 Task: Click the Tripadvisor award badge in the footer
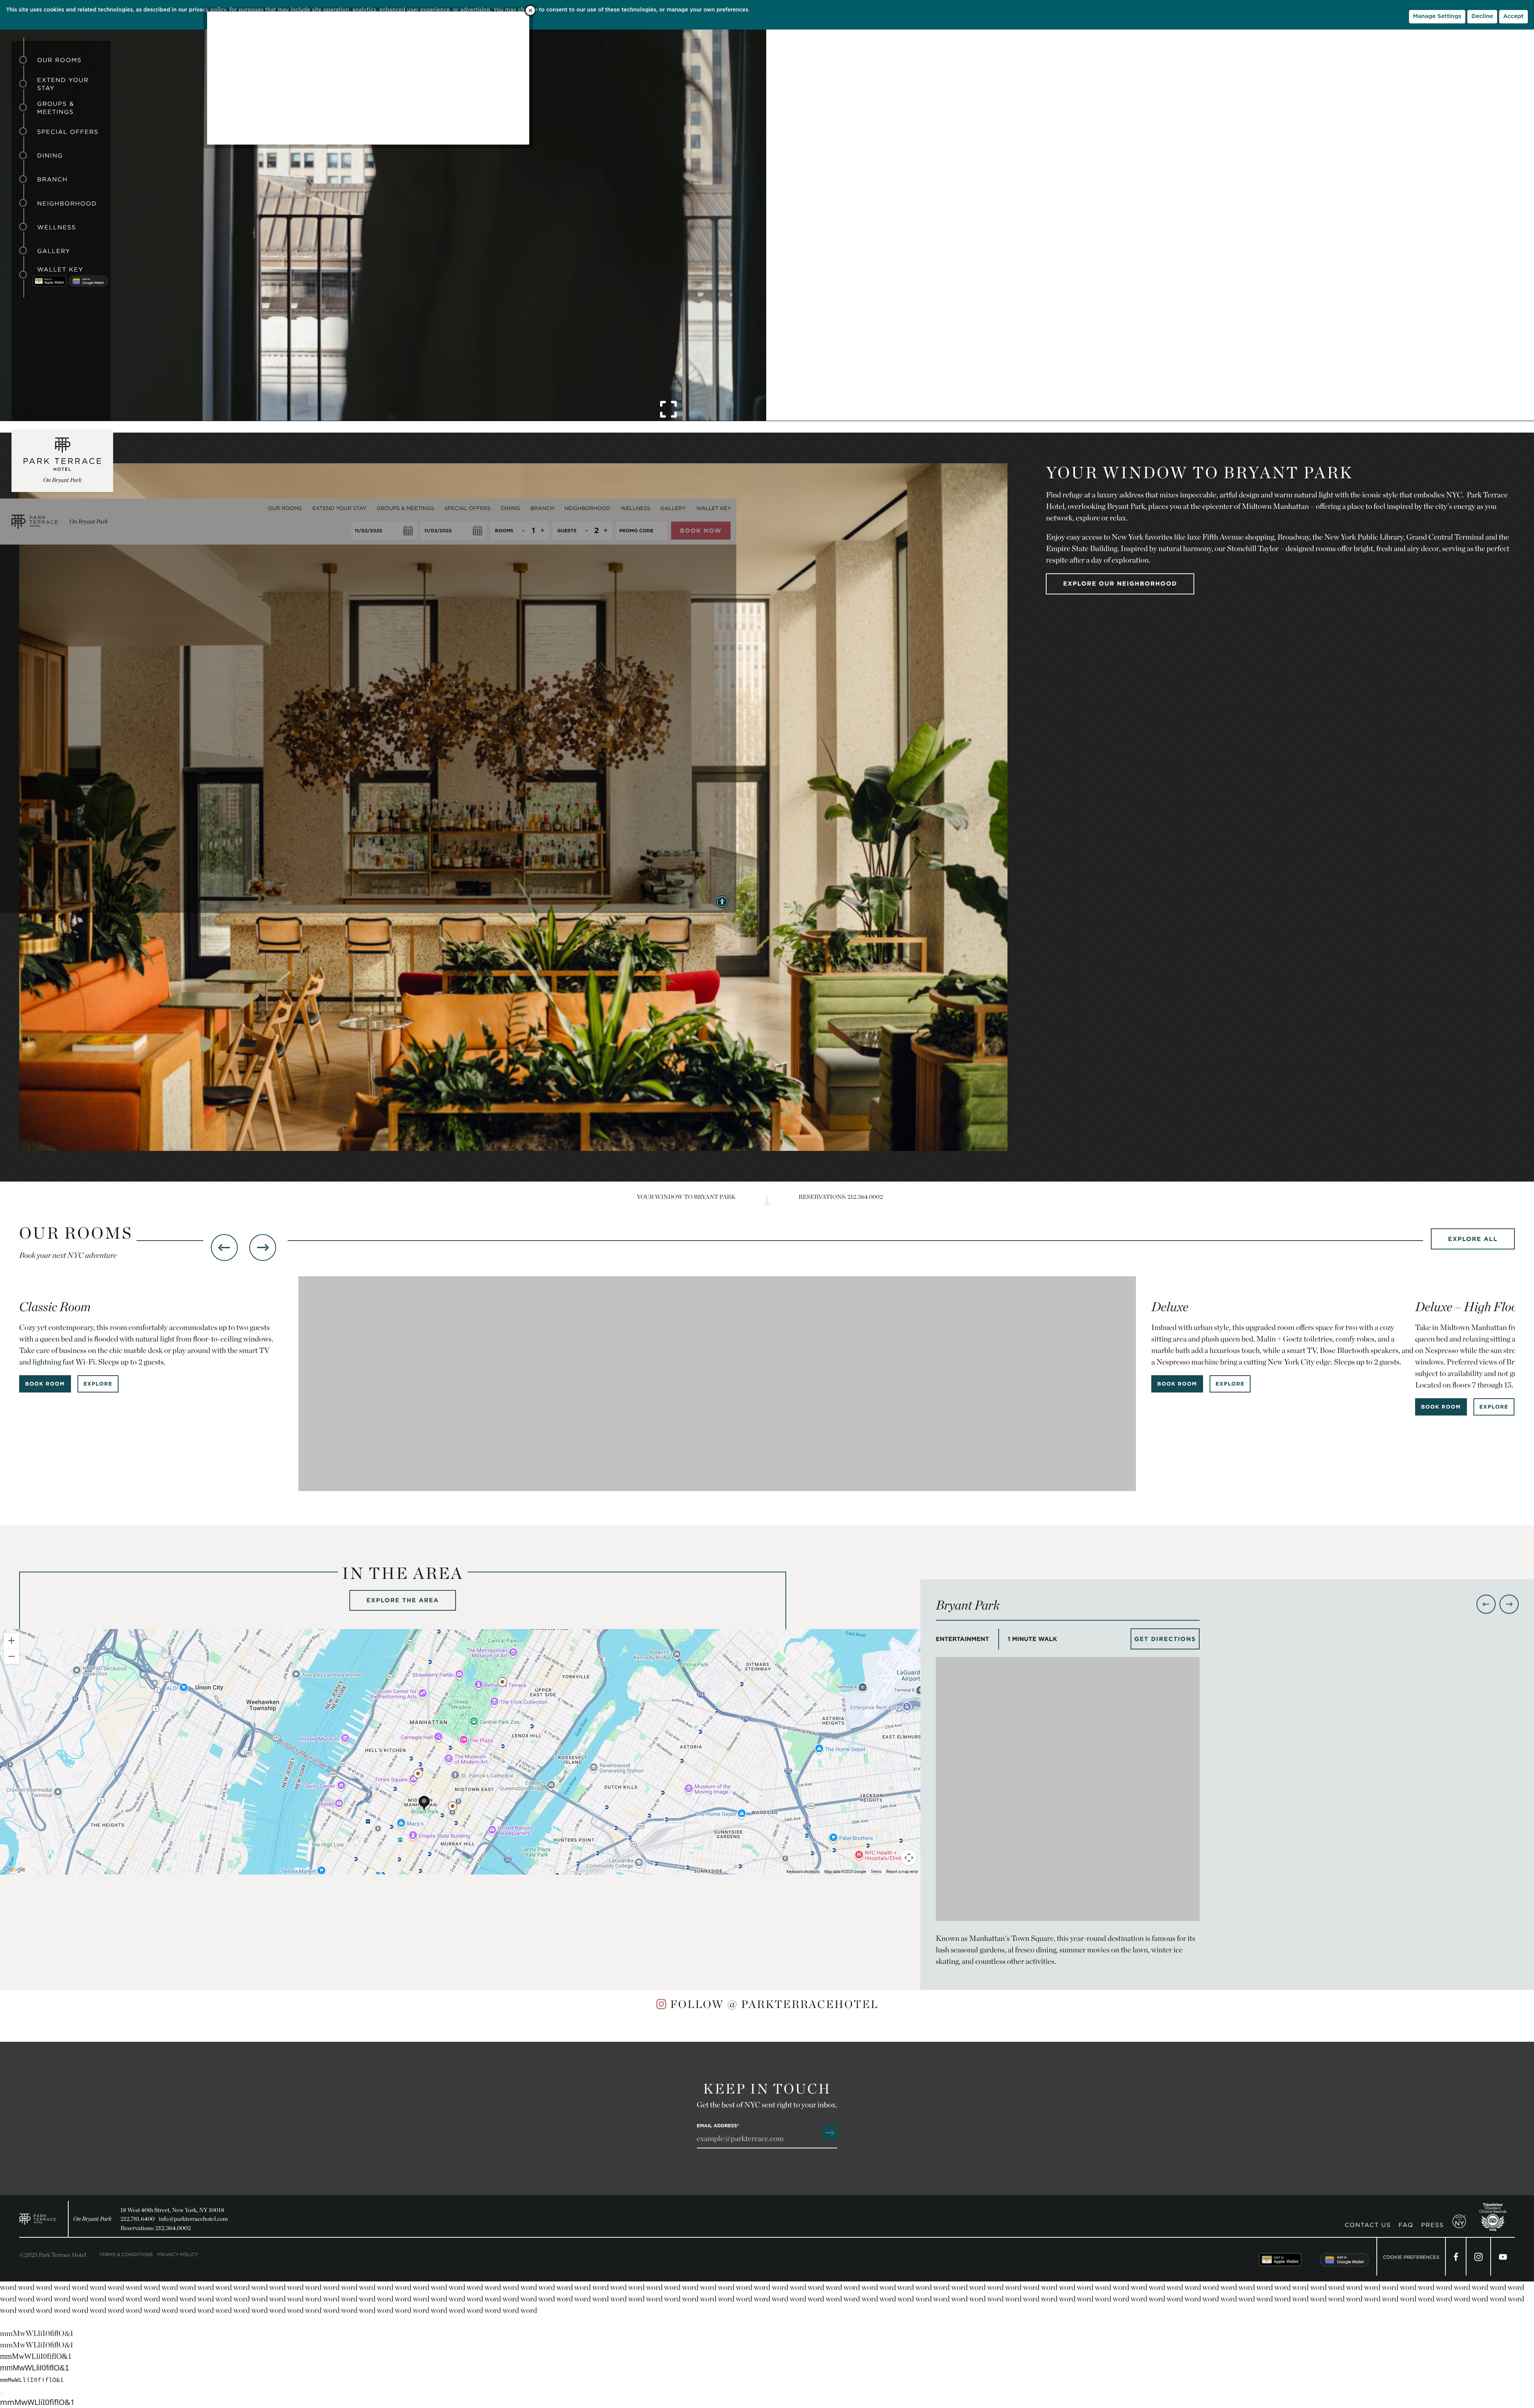[1493, 2217]
